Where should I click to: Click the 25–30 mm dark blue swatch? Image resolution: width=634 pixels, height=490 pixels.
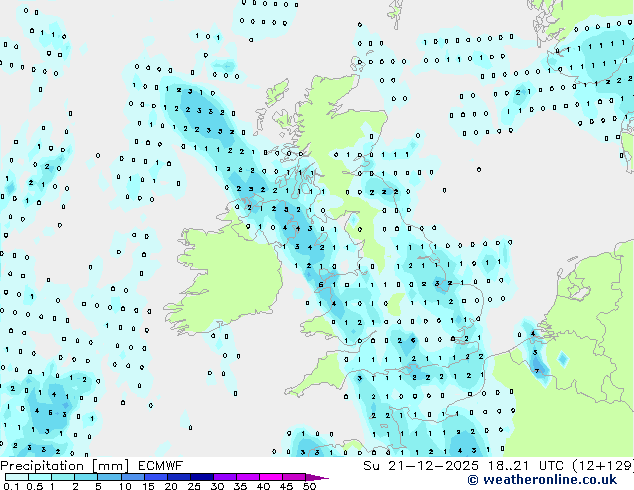[202, 477]
